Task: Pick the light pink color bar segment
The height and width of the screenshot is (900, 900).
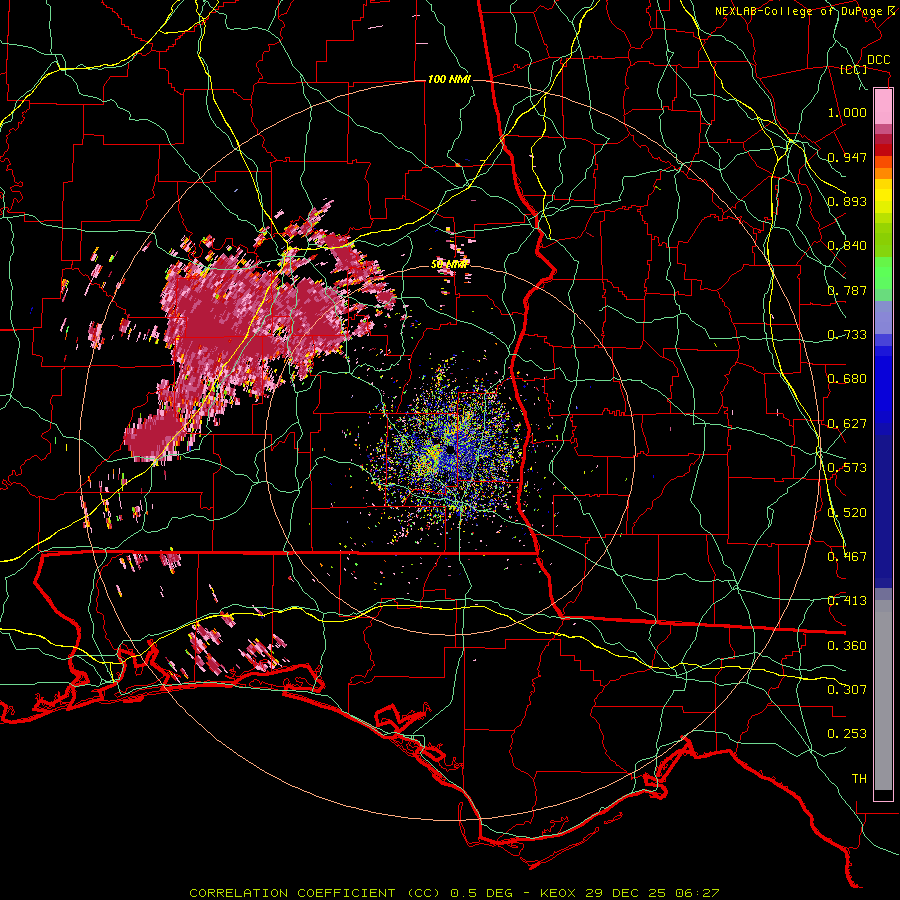Action: (883, 106)
